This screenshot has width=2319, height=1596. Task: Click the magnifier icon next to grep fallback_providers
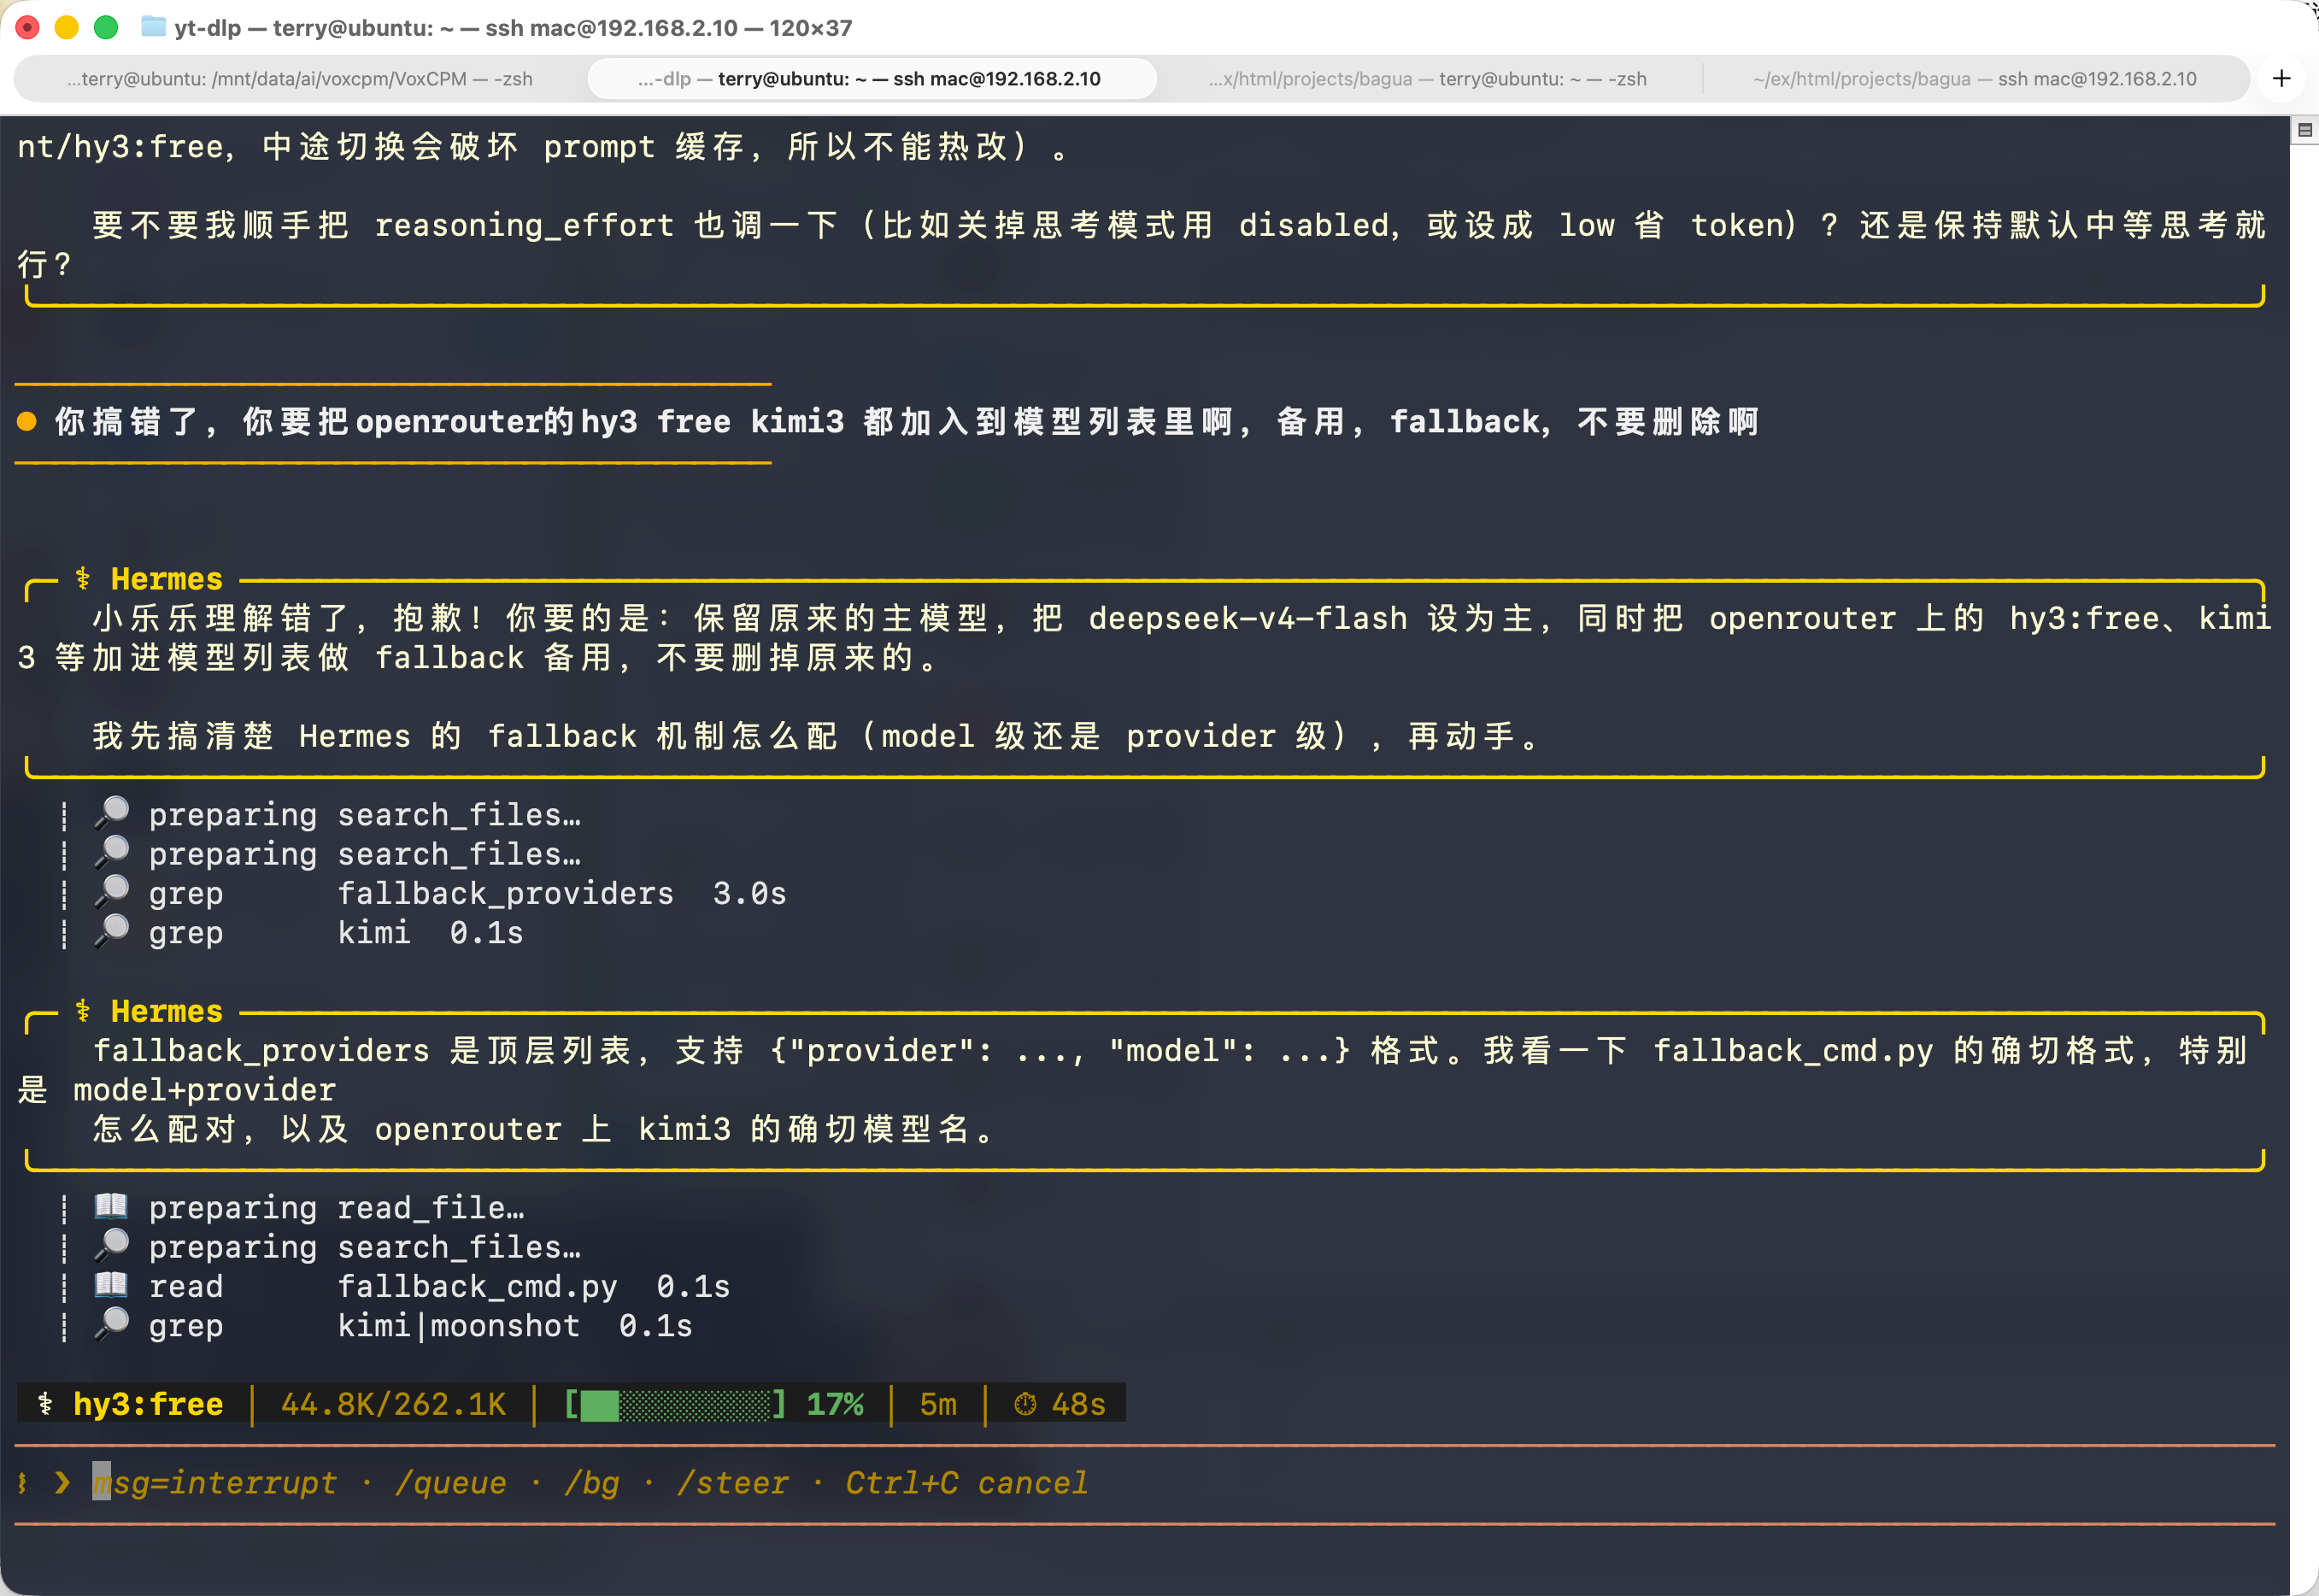pyautogui.click(x=112, y=891)
